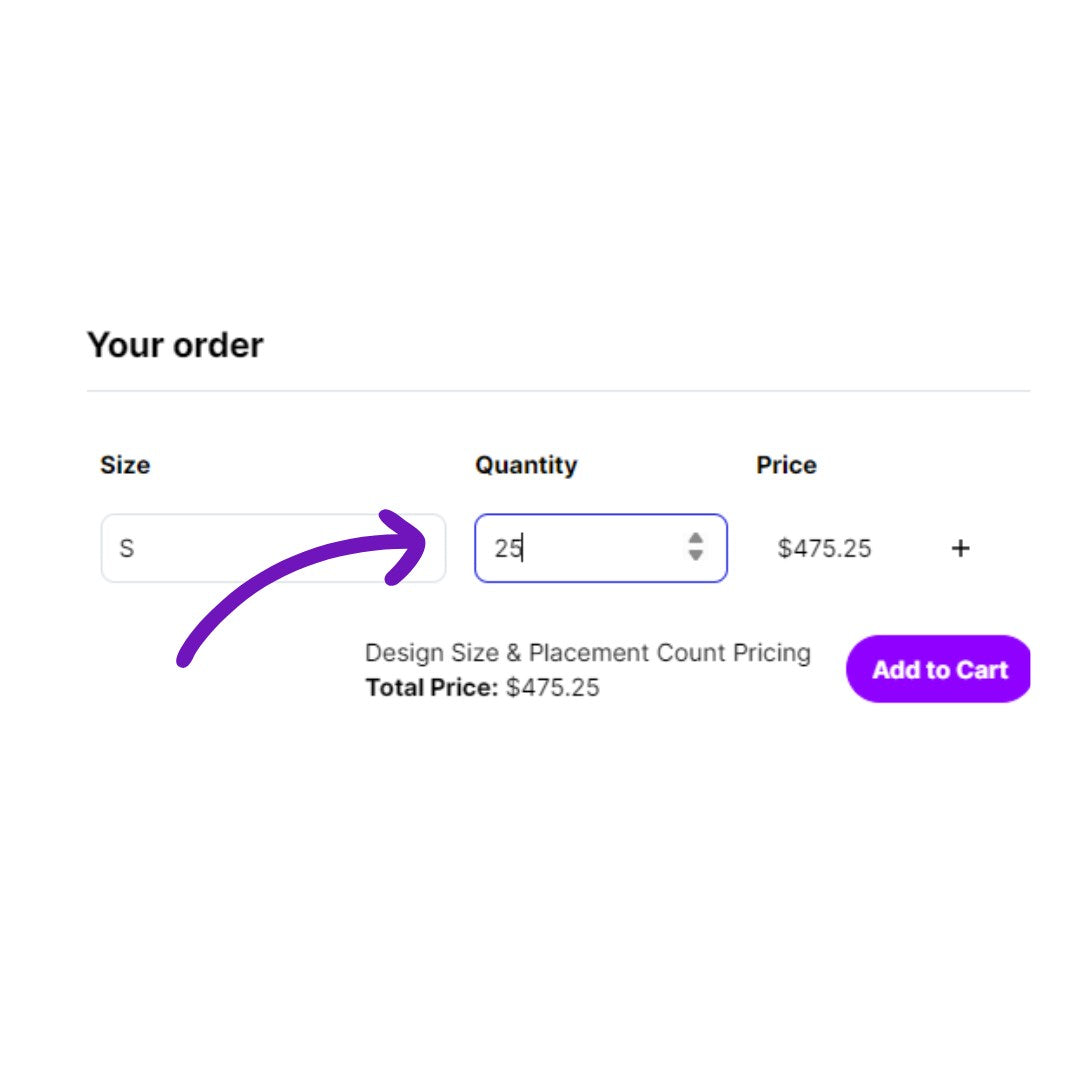Place cursor after the 25 in Quantity

523,548
